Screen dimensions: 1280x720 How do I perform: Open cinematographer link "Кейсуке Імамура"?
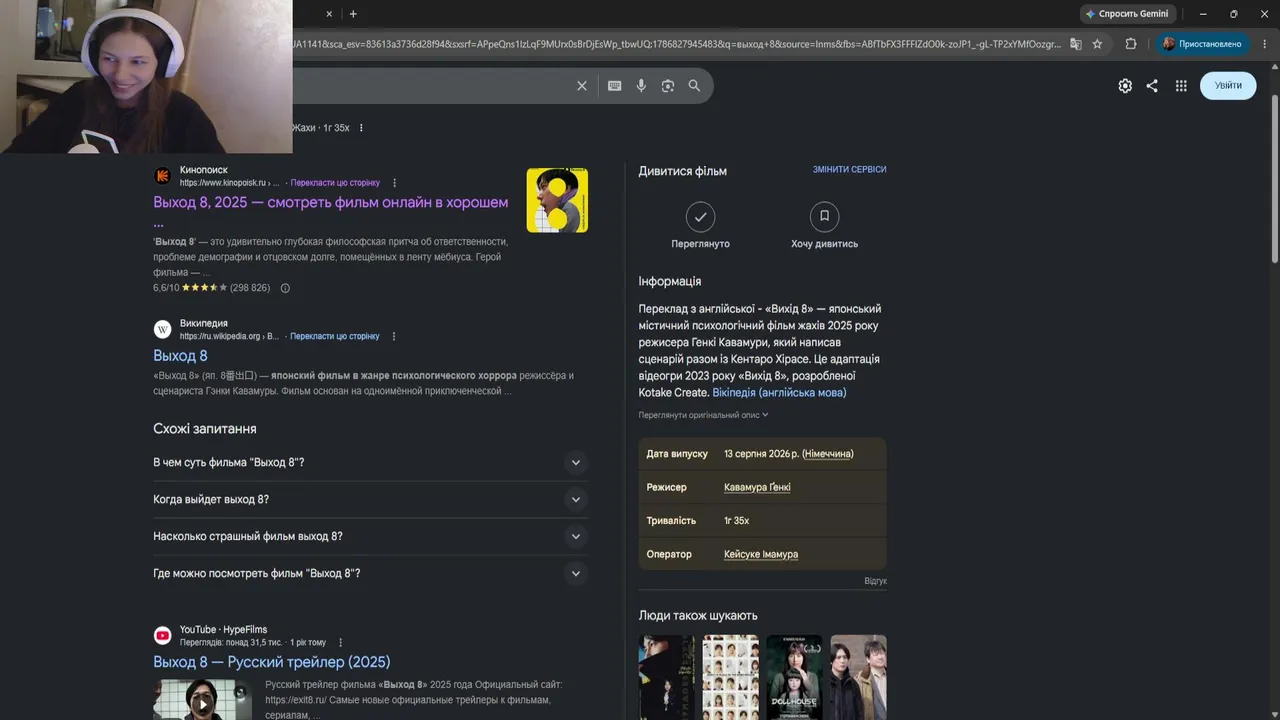point(761,554)
